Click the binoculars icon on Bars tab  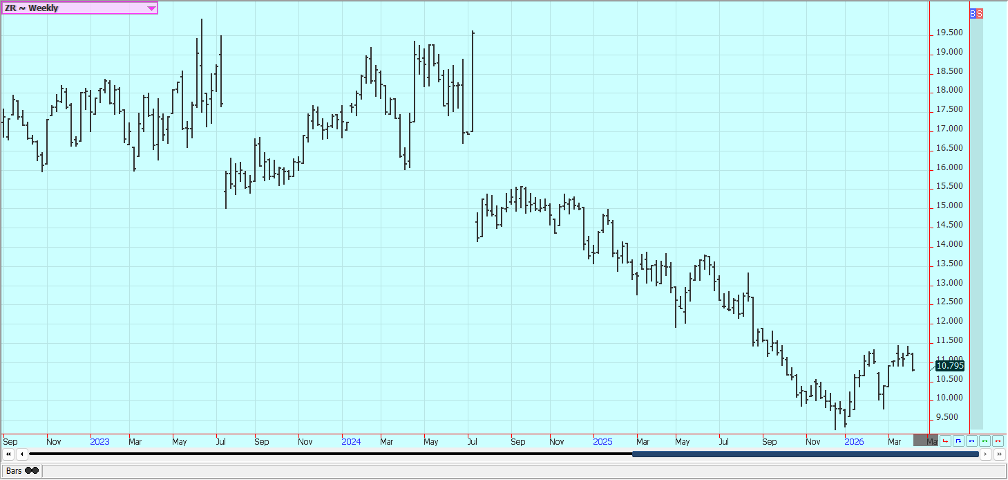pyautogui.click(x=32, y=469)
